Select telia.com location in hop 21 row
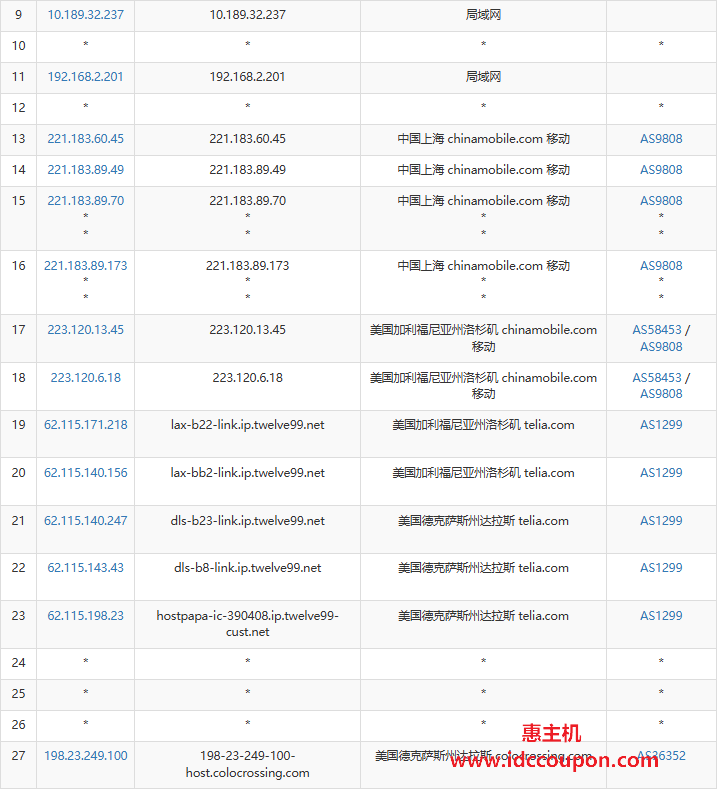 tap(483, 520)
